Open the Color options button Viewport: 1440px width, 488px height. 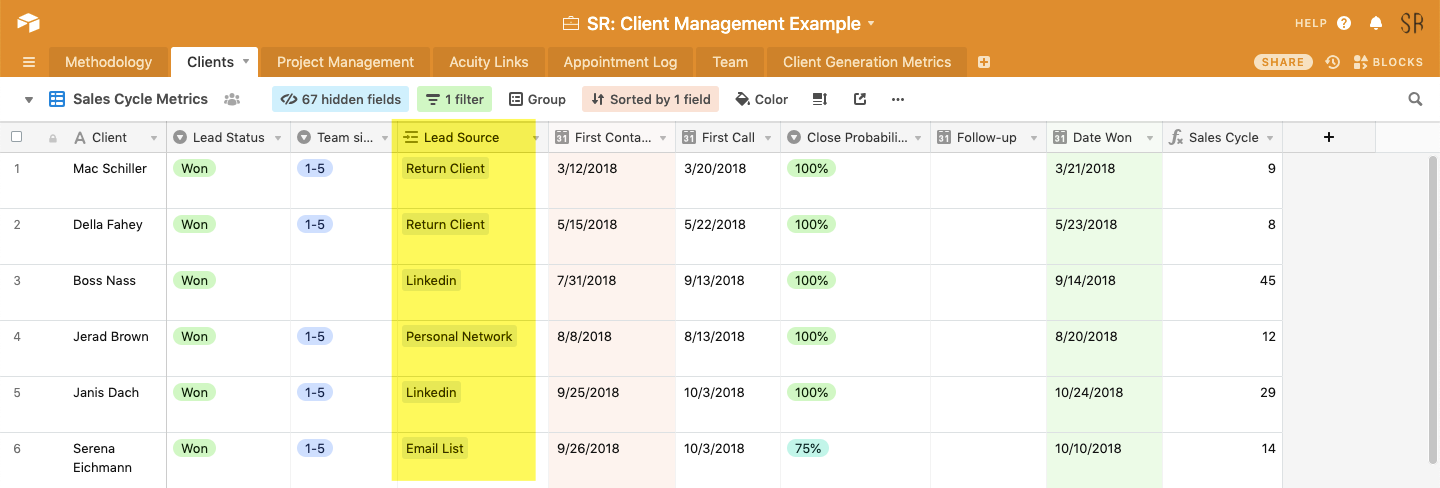[761, 99]
